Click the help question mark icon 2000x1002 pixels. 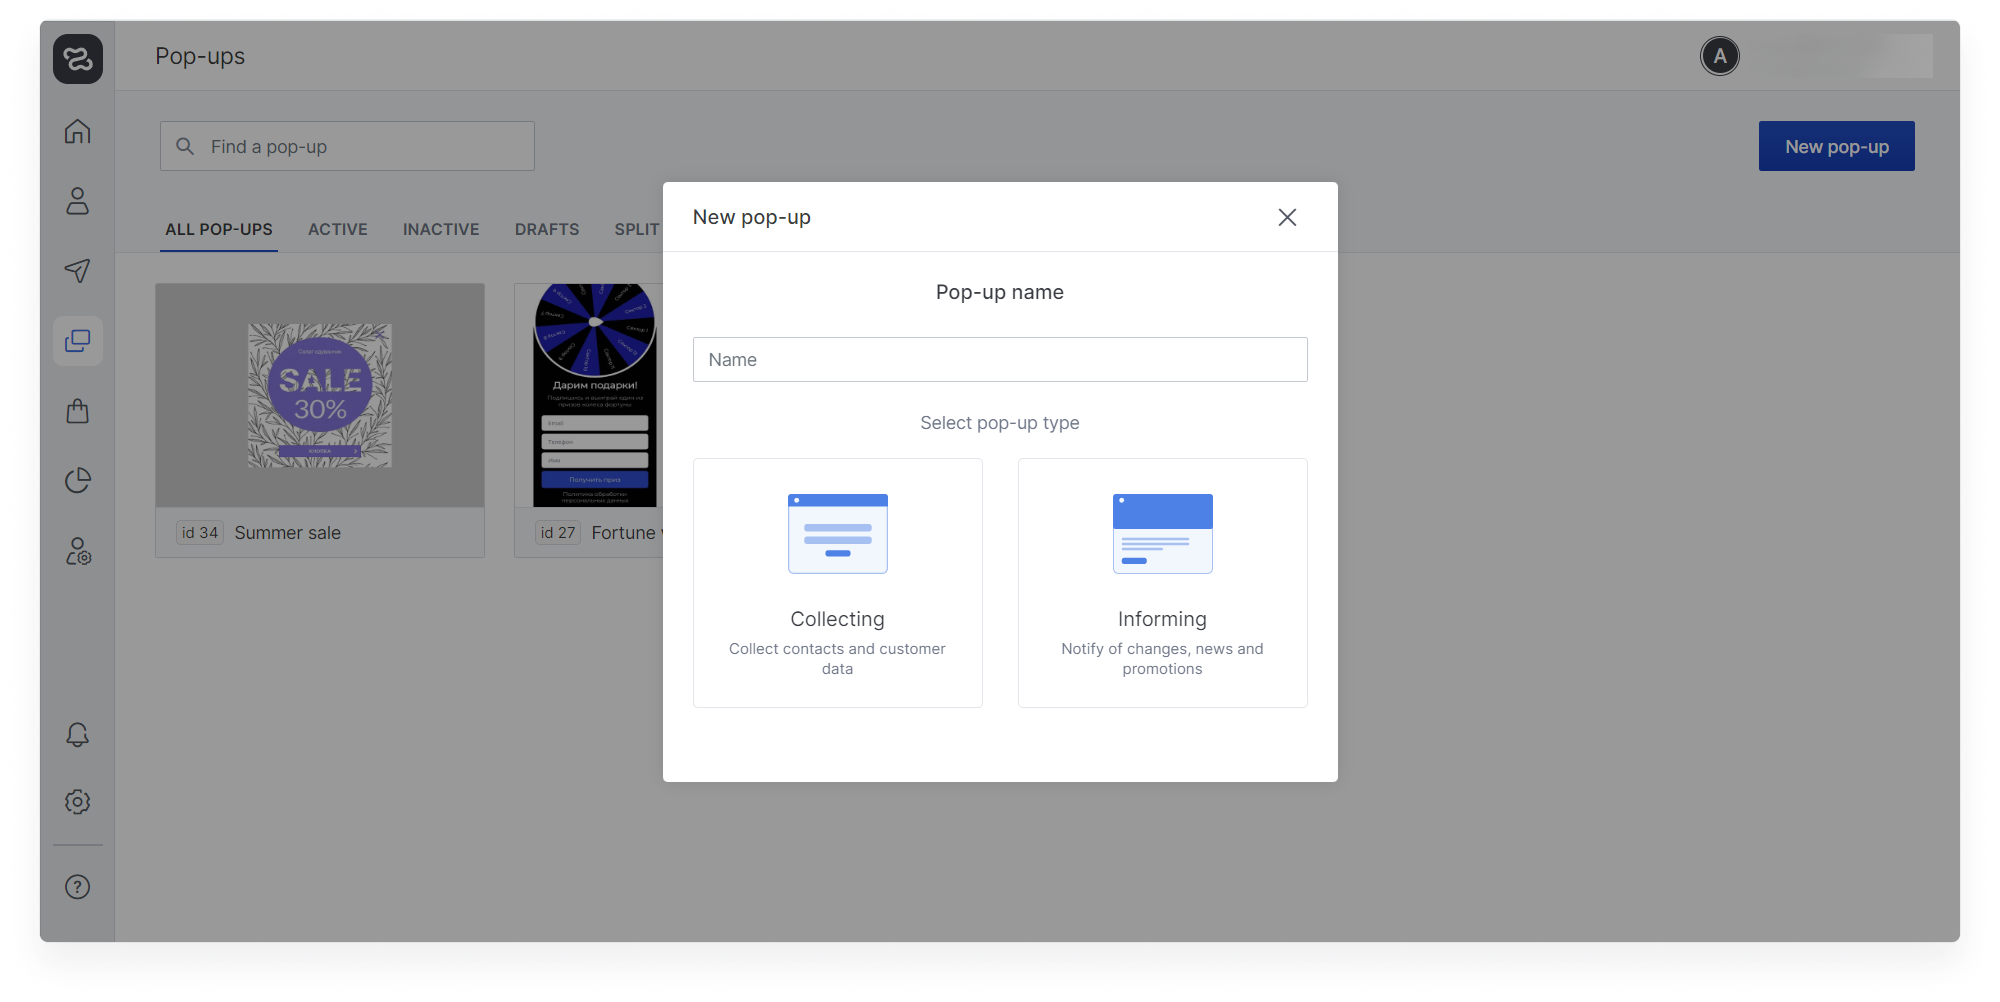coord(78,887)
